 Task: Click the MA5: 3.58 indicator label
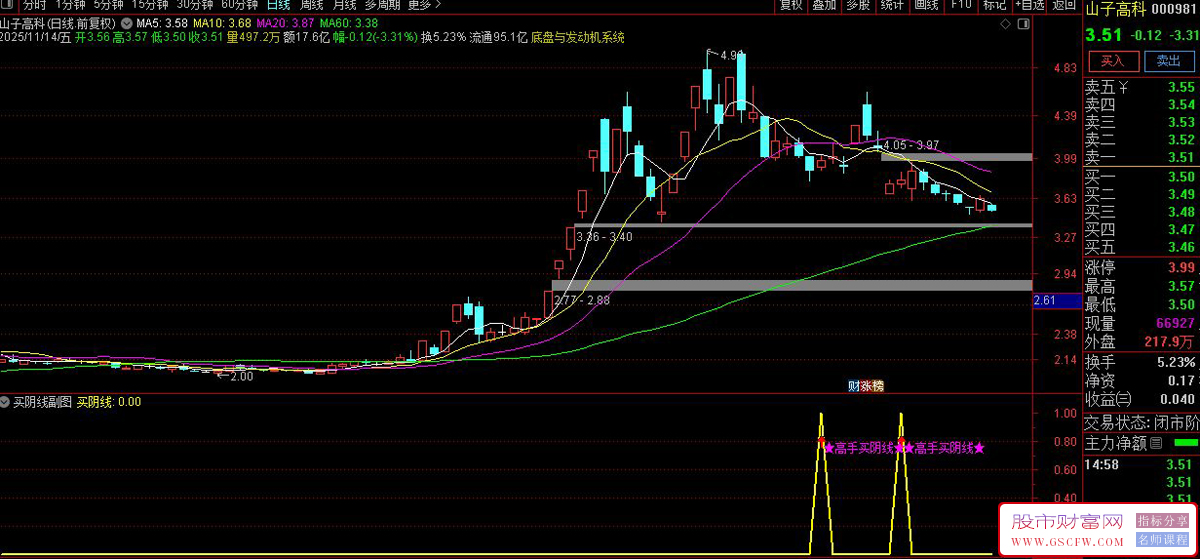point(161,23)
